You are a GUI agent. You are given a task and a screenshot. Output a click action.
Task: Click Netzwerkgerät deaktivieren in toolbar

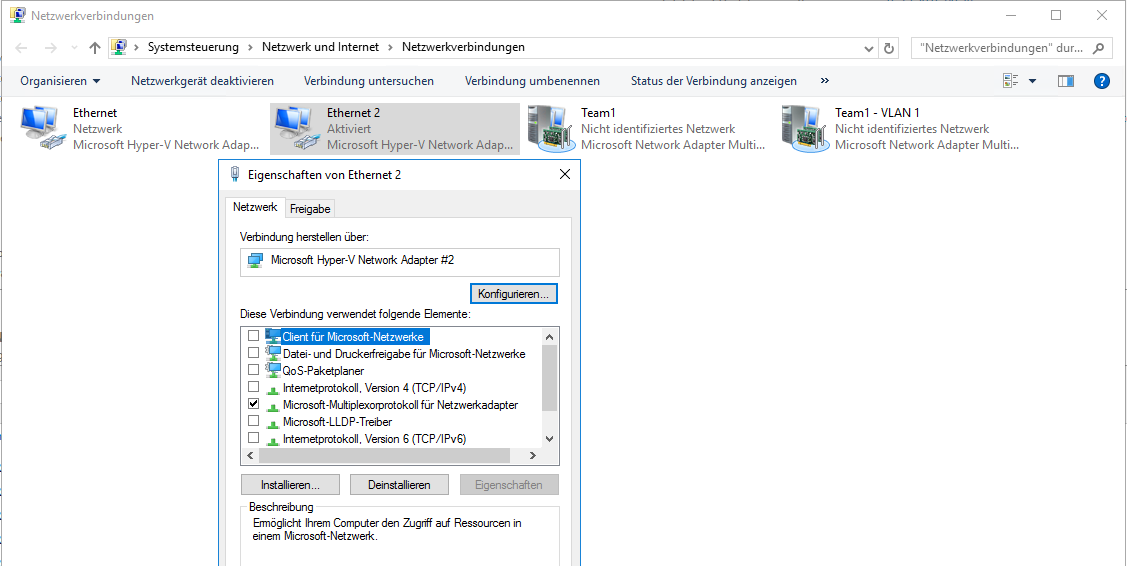(202, 81)
